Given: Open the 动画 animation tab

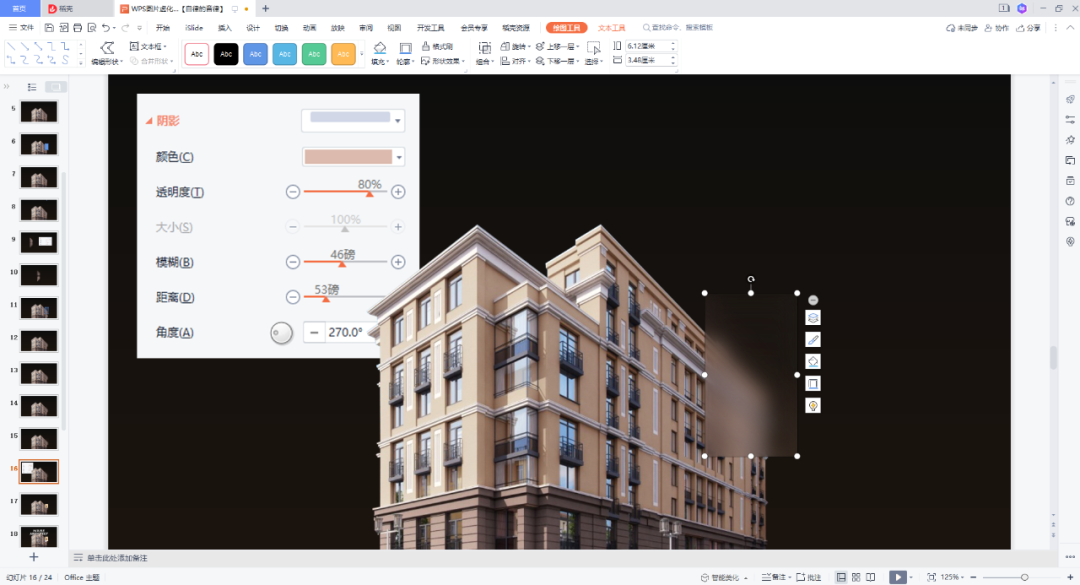Looking at the screenshot, I should pyautogui.click(x=309, y=28).
